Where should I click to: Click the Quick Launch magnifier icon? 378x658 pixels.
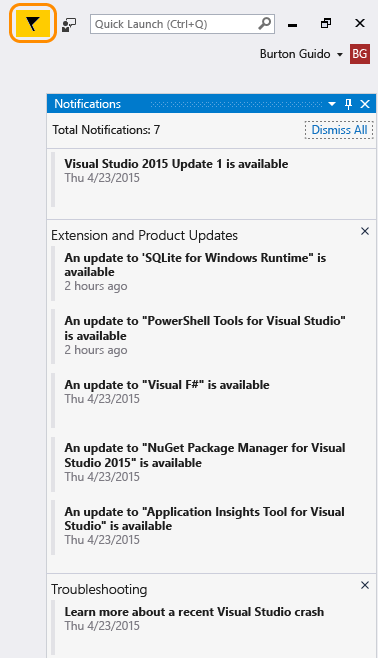[x=264, y=24]
